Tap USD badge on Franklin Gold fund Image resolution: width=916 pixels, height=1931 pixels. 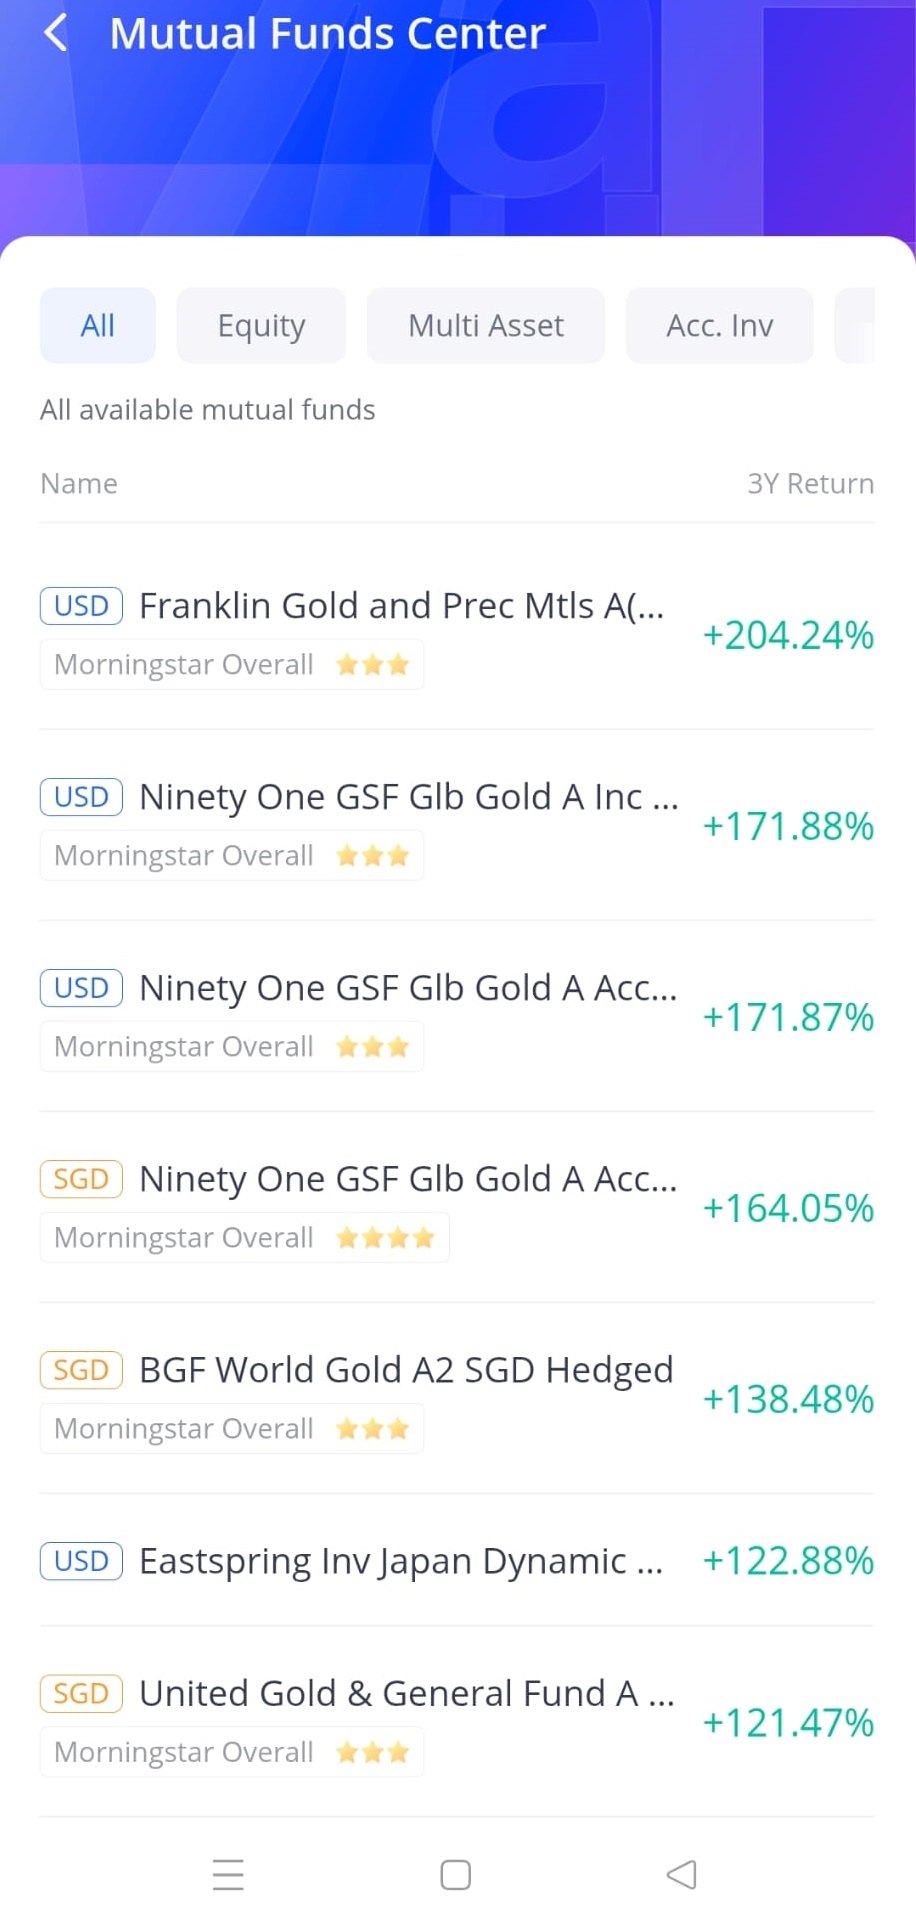pos(81,606)
